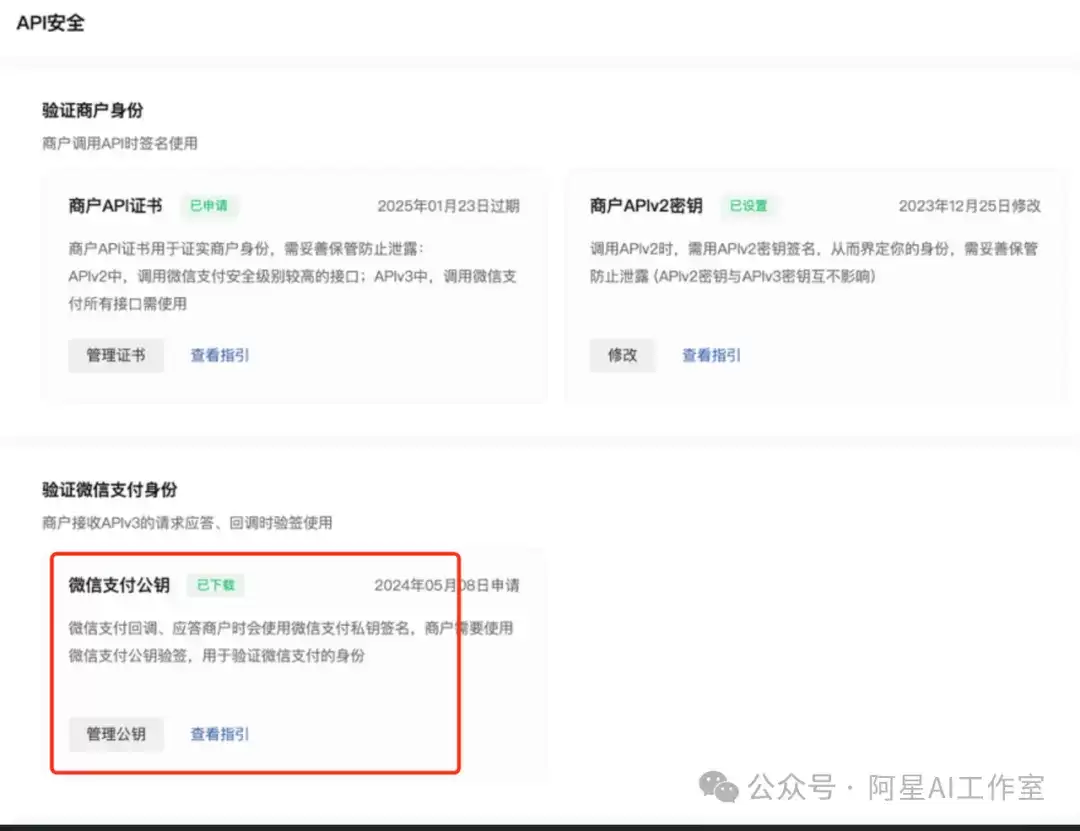
Task: Select the 已申请 status tag
Action: click(209, 205)
